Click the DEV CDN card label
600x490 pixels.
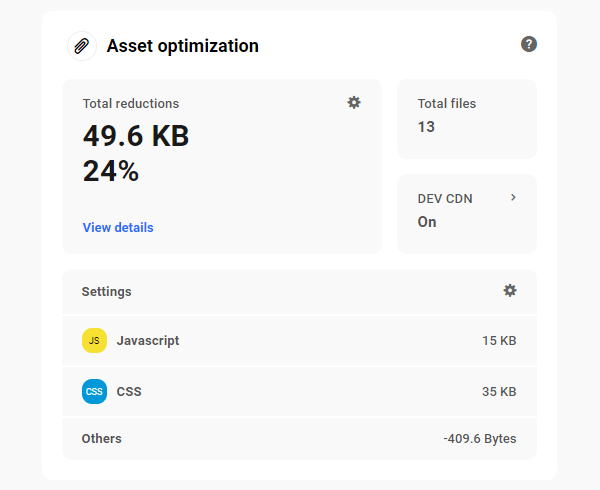point(445,198)
